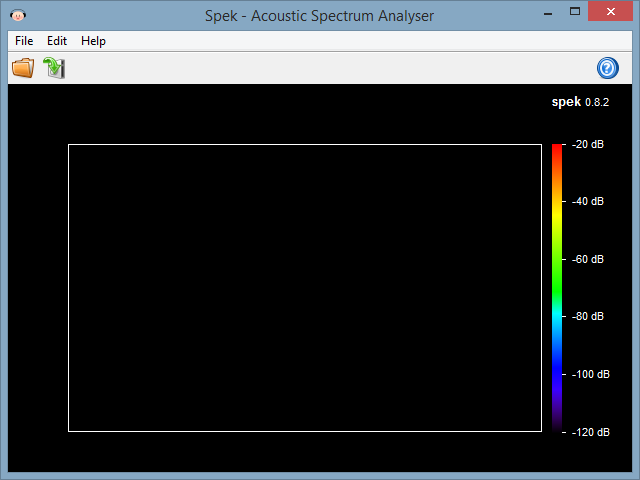Open the File menu
Image resolution: width=640 pixels, height=480 pixels.
24,41
